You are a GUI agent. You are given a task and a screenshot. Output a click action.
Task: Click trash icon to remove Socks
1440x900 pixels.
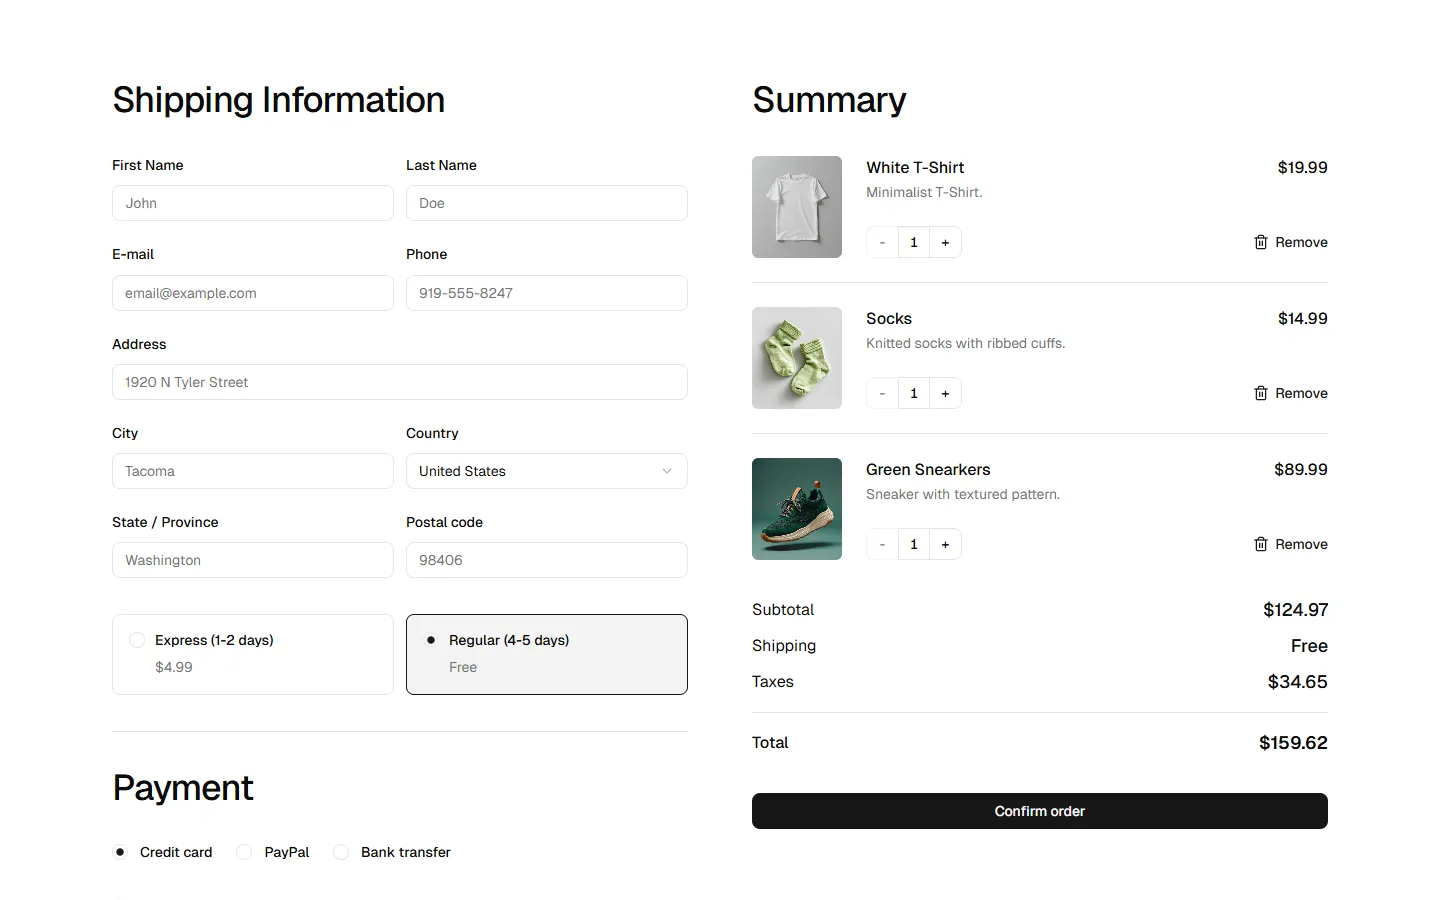click(x=1260, y=393)
